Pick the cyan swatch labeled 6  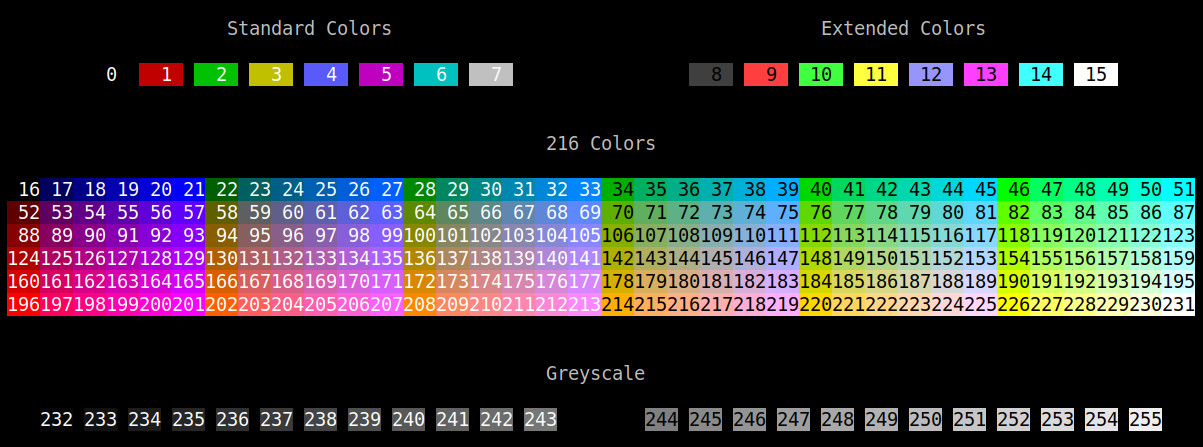tap(436, 74)
